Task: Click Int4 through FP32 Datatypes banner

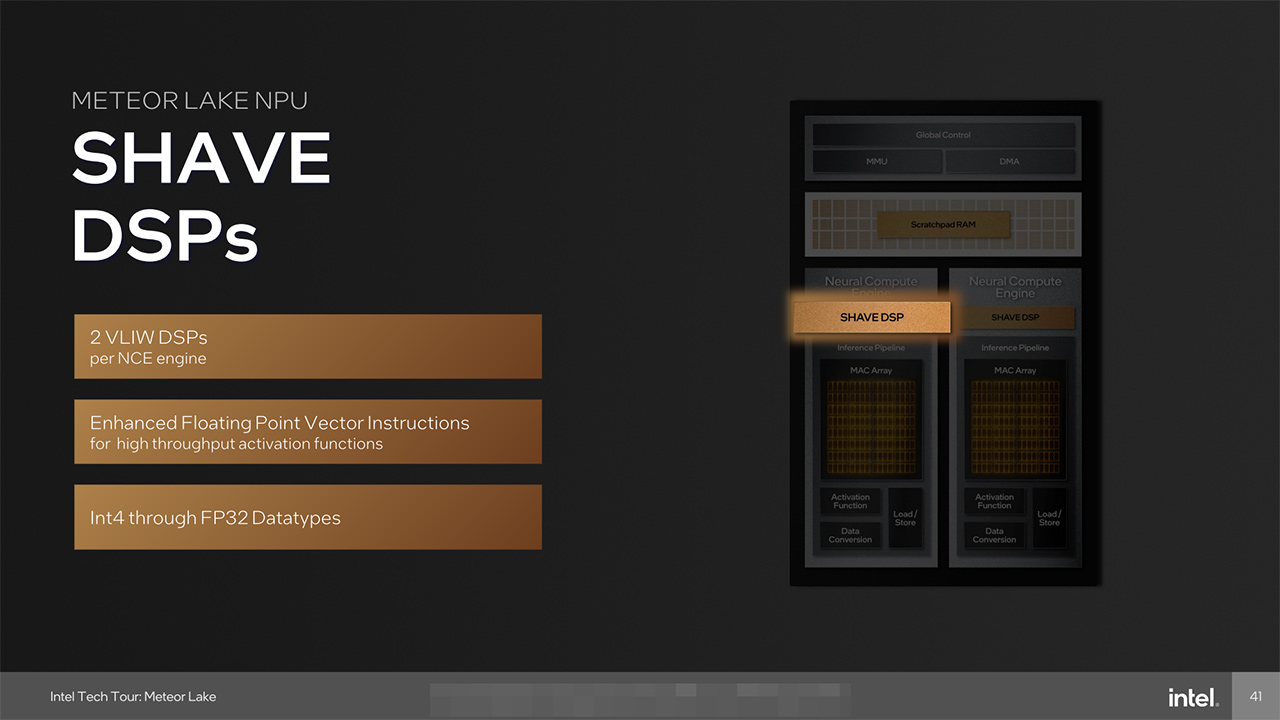Action: pyautogui.click(x=308, y=517)
